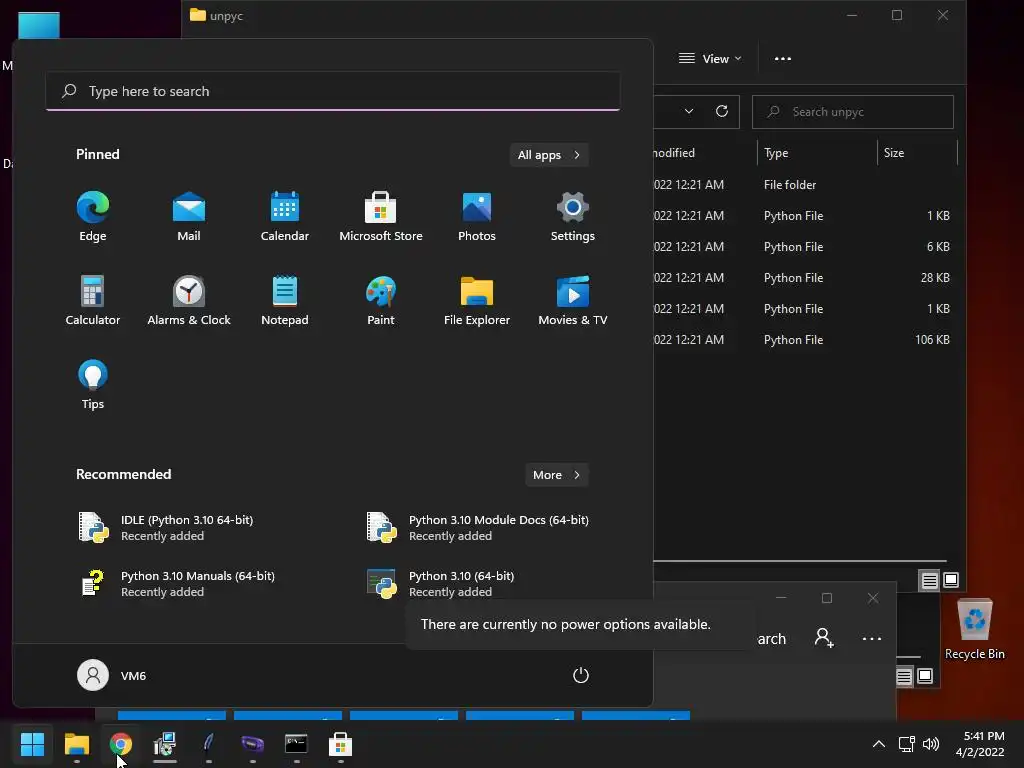
Task: Open the Command Prompt taskbar icon
Action: (296, 744)
